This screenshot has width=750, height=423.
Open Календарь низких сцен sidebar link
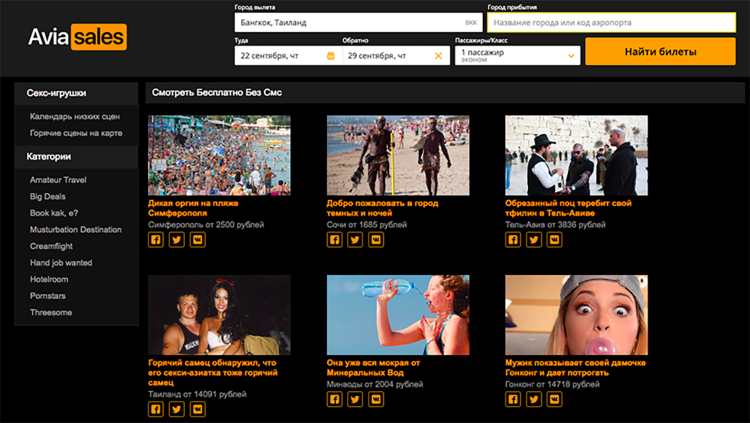pos(75,116)
